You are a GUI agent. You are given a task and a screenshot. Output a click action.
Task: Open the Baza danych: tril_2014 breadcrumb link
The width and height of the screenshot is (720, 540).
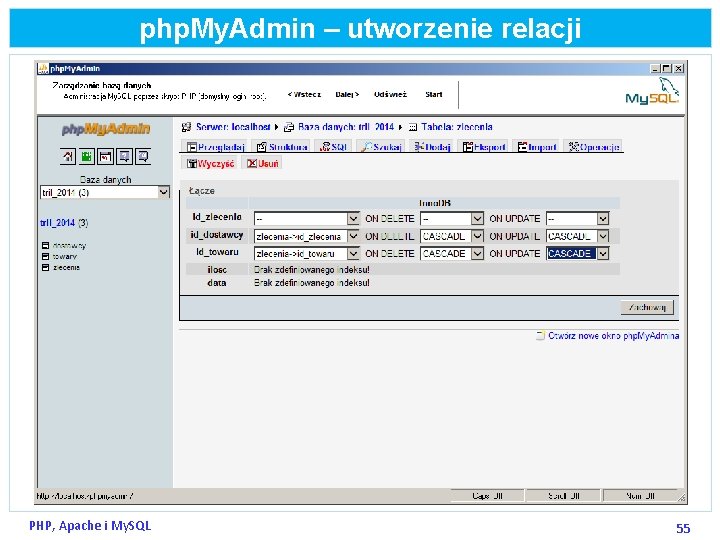tap(346, 127)
